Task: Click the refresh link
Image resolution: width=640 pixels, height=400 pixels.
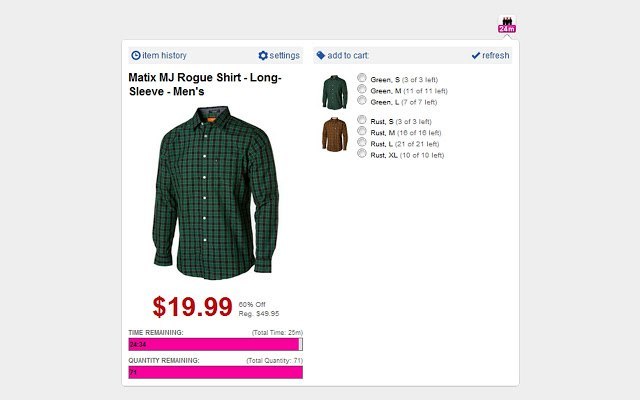Action: [x=496, y=56]
